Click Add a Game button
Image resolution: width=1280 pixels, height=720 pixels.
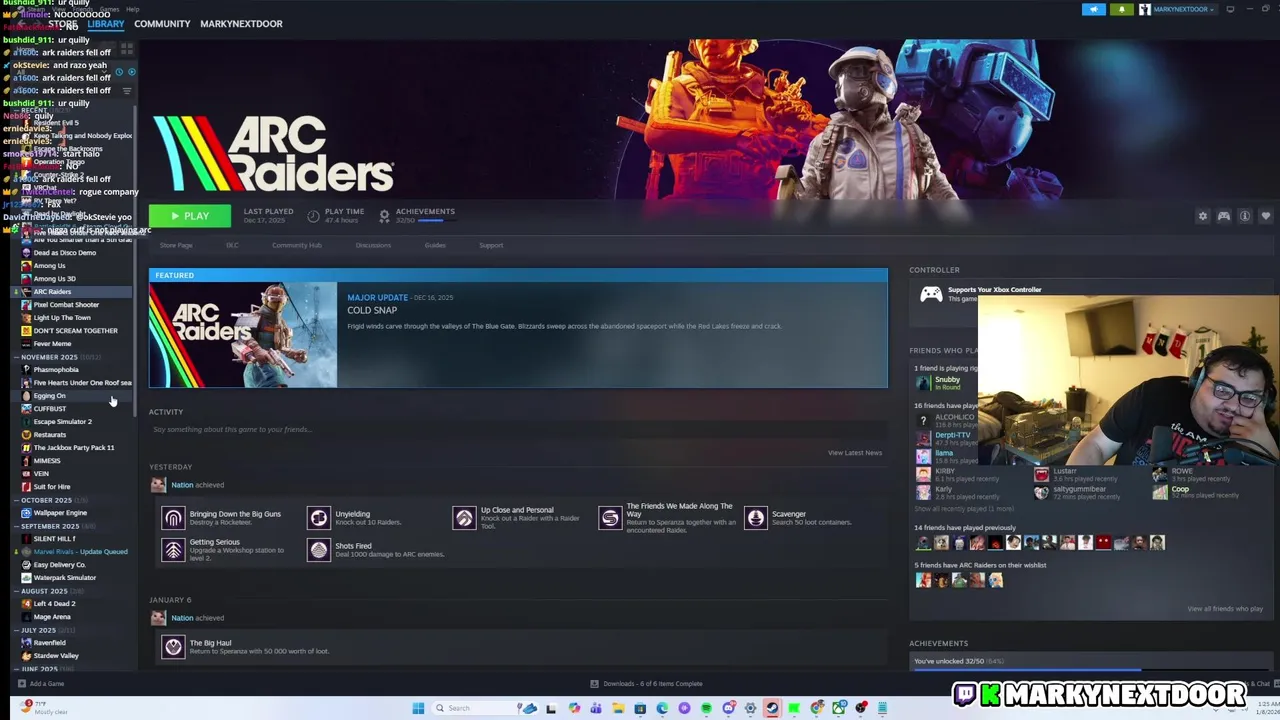pos(40,684)
